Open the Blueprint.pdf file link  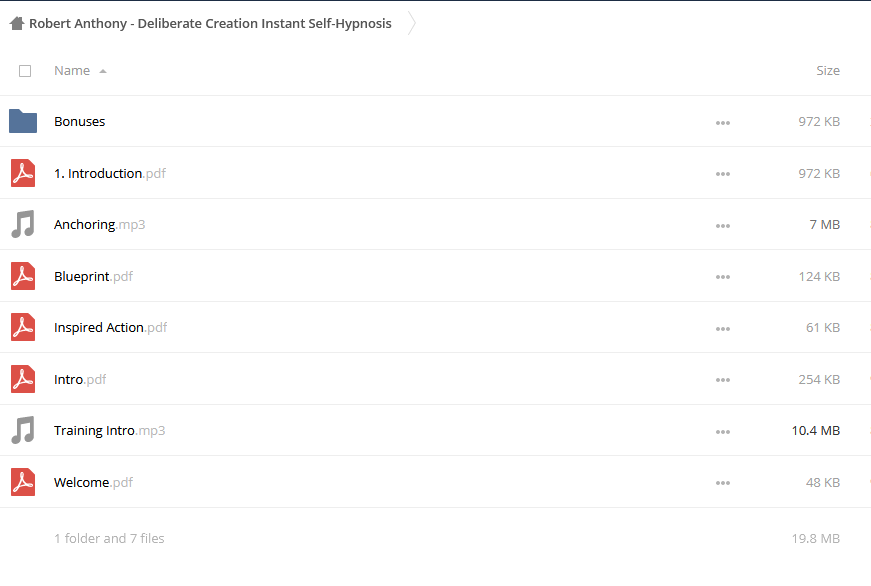[93, 277]
